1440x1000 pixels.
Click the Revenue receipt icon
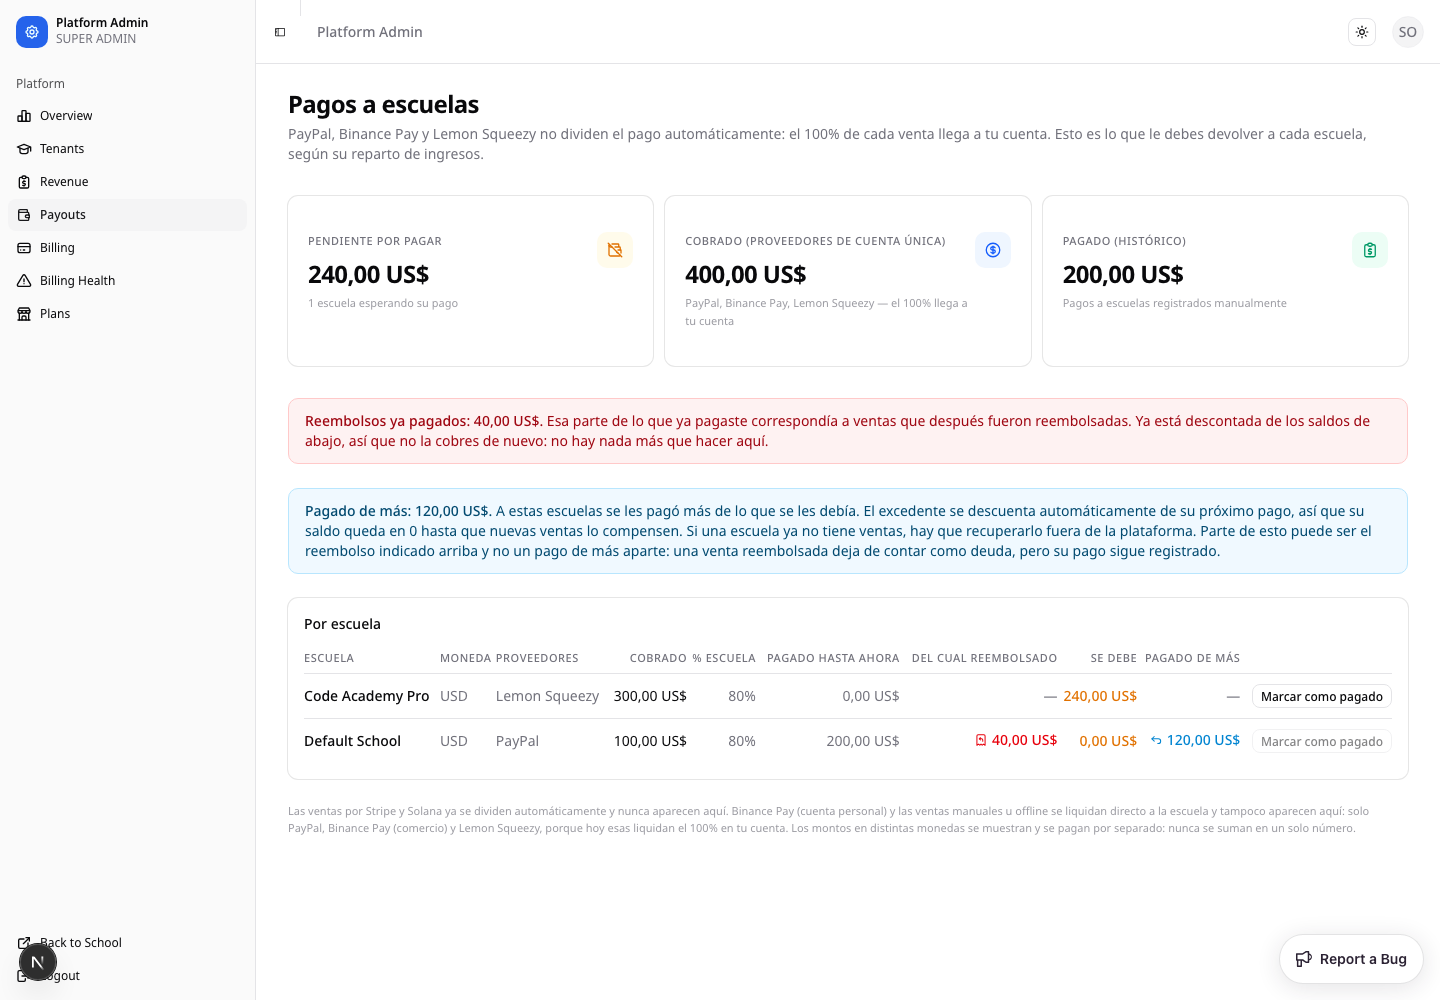(x=24, y=182)
